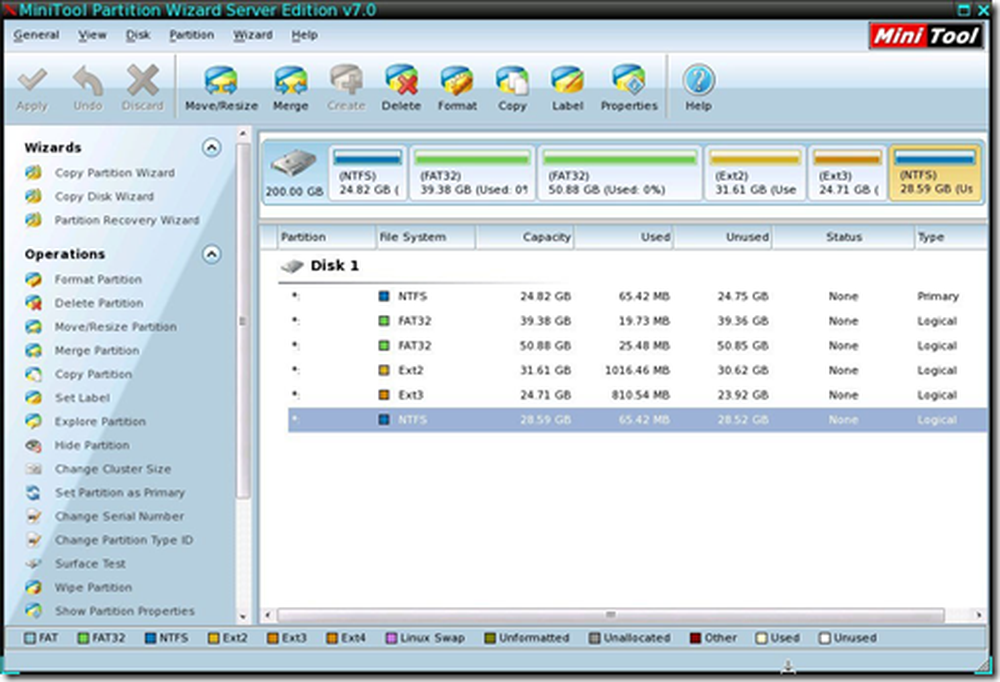Select the 50.88 GB FAT32 block in disk map
The height and width of the screenshot is (682, 1000).
pos(620,173)
